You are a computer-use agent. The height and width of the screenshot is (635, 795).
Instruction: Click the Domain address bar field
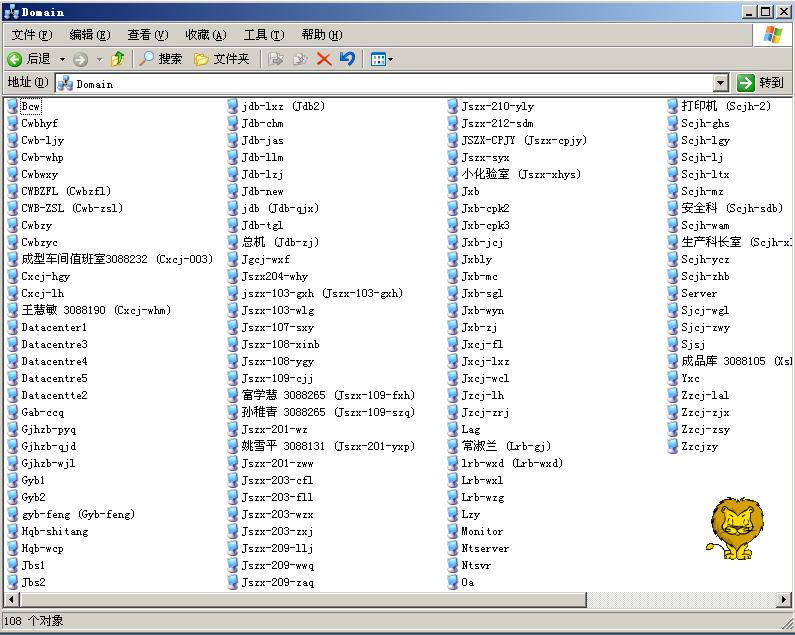pyautogui.click(x=385, y=83)
